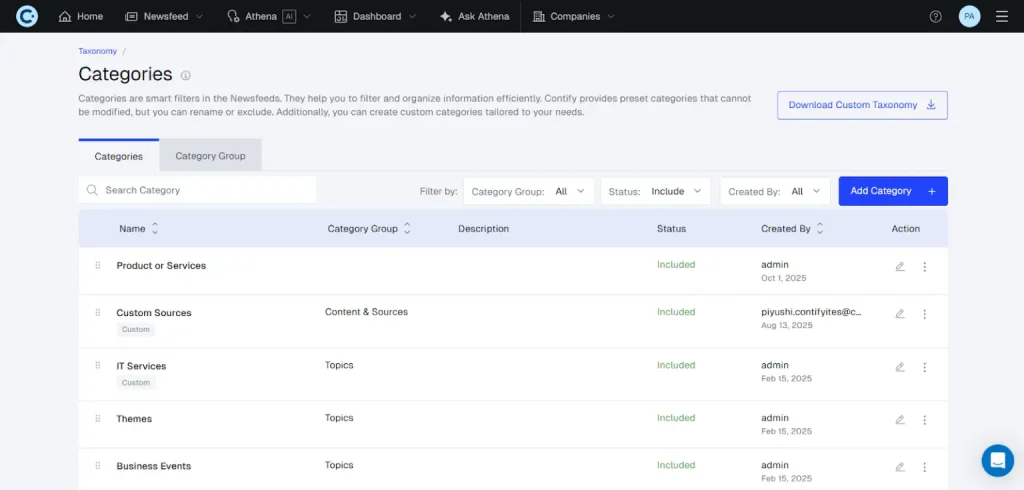Switch to the Category Group tab

210,155
